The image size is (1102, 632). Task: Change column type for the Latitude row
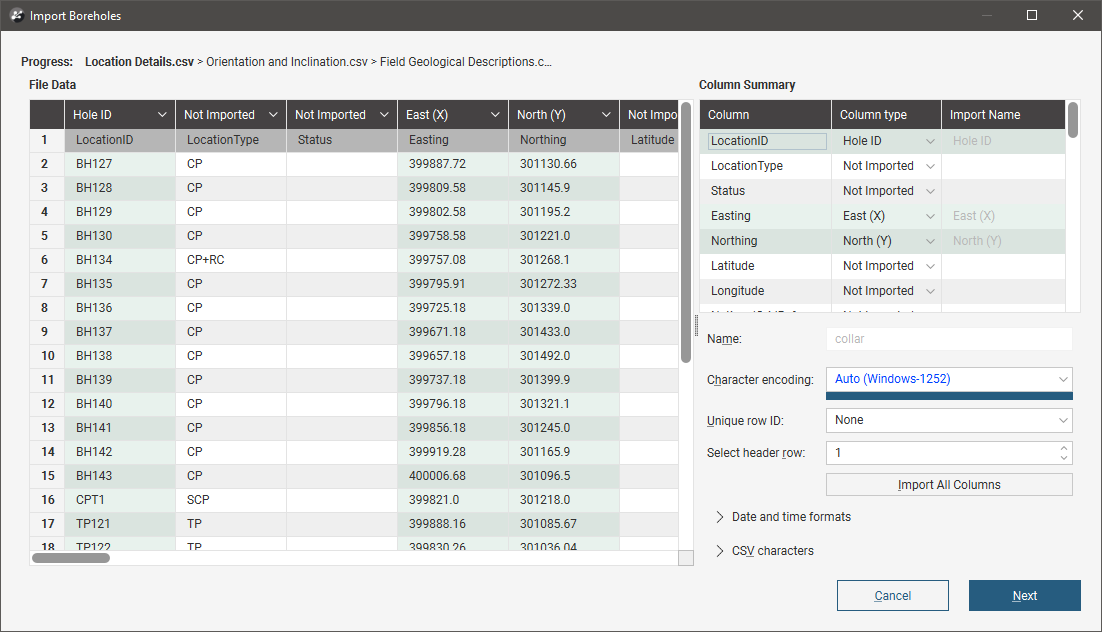(886, 266)
